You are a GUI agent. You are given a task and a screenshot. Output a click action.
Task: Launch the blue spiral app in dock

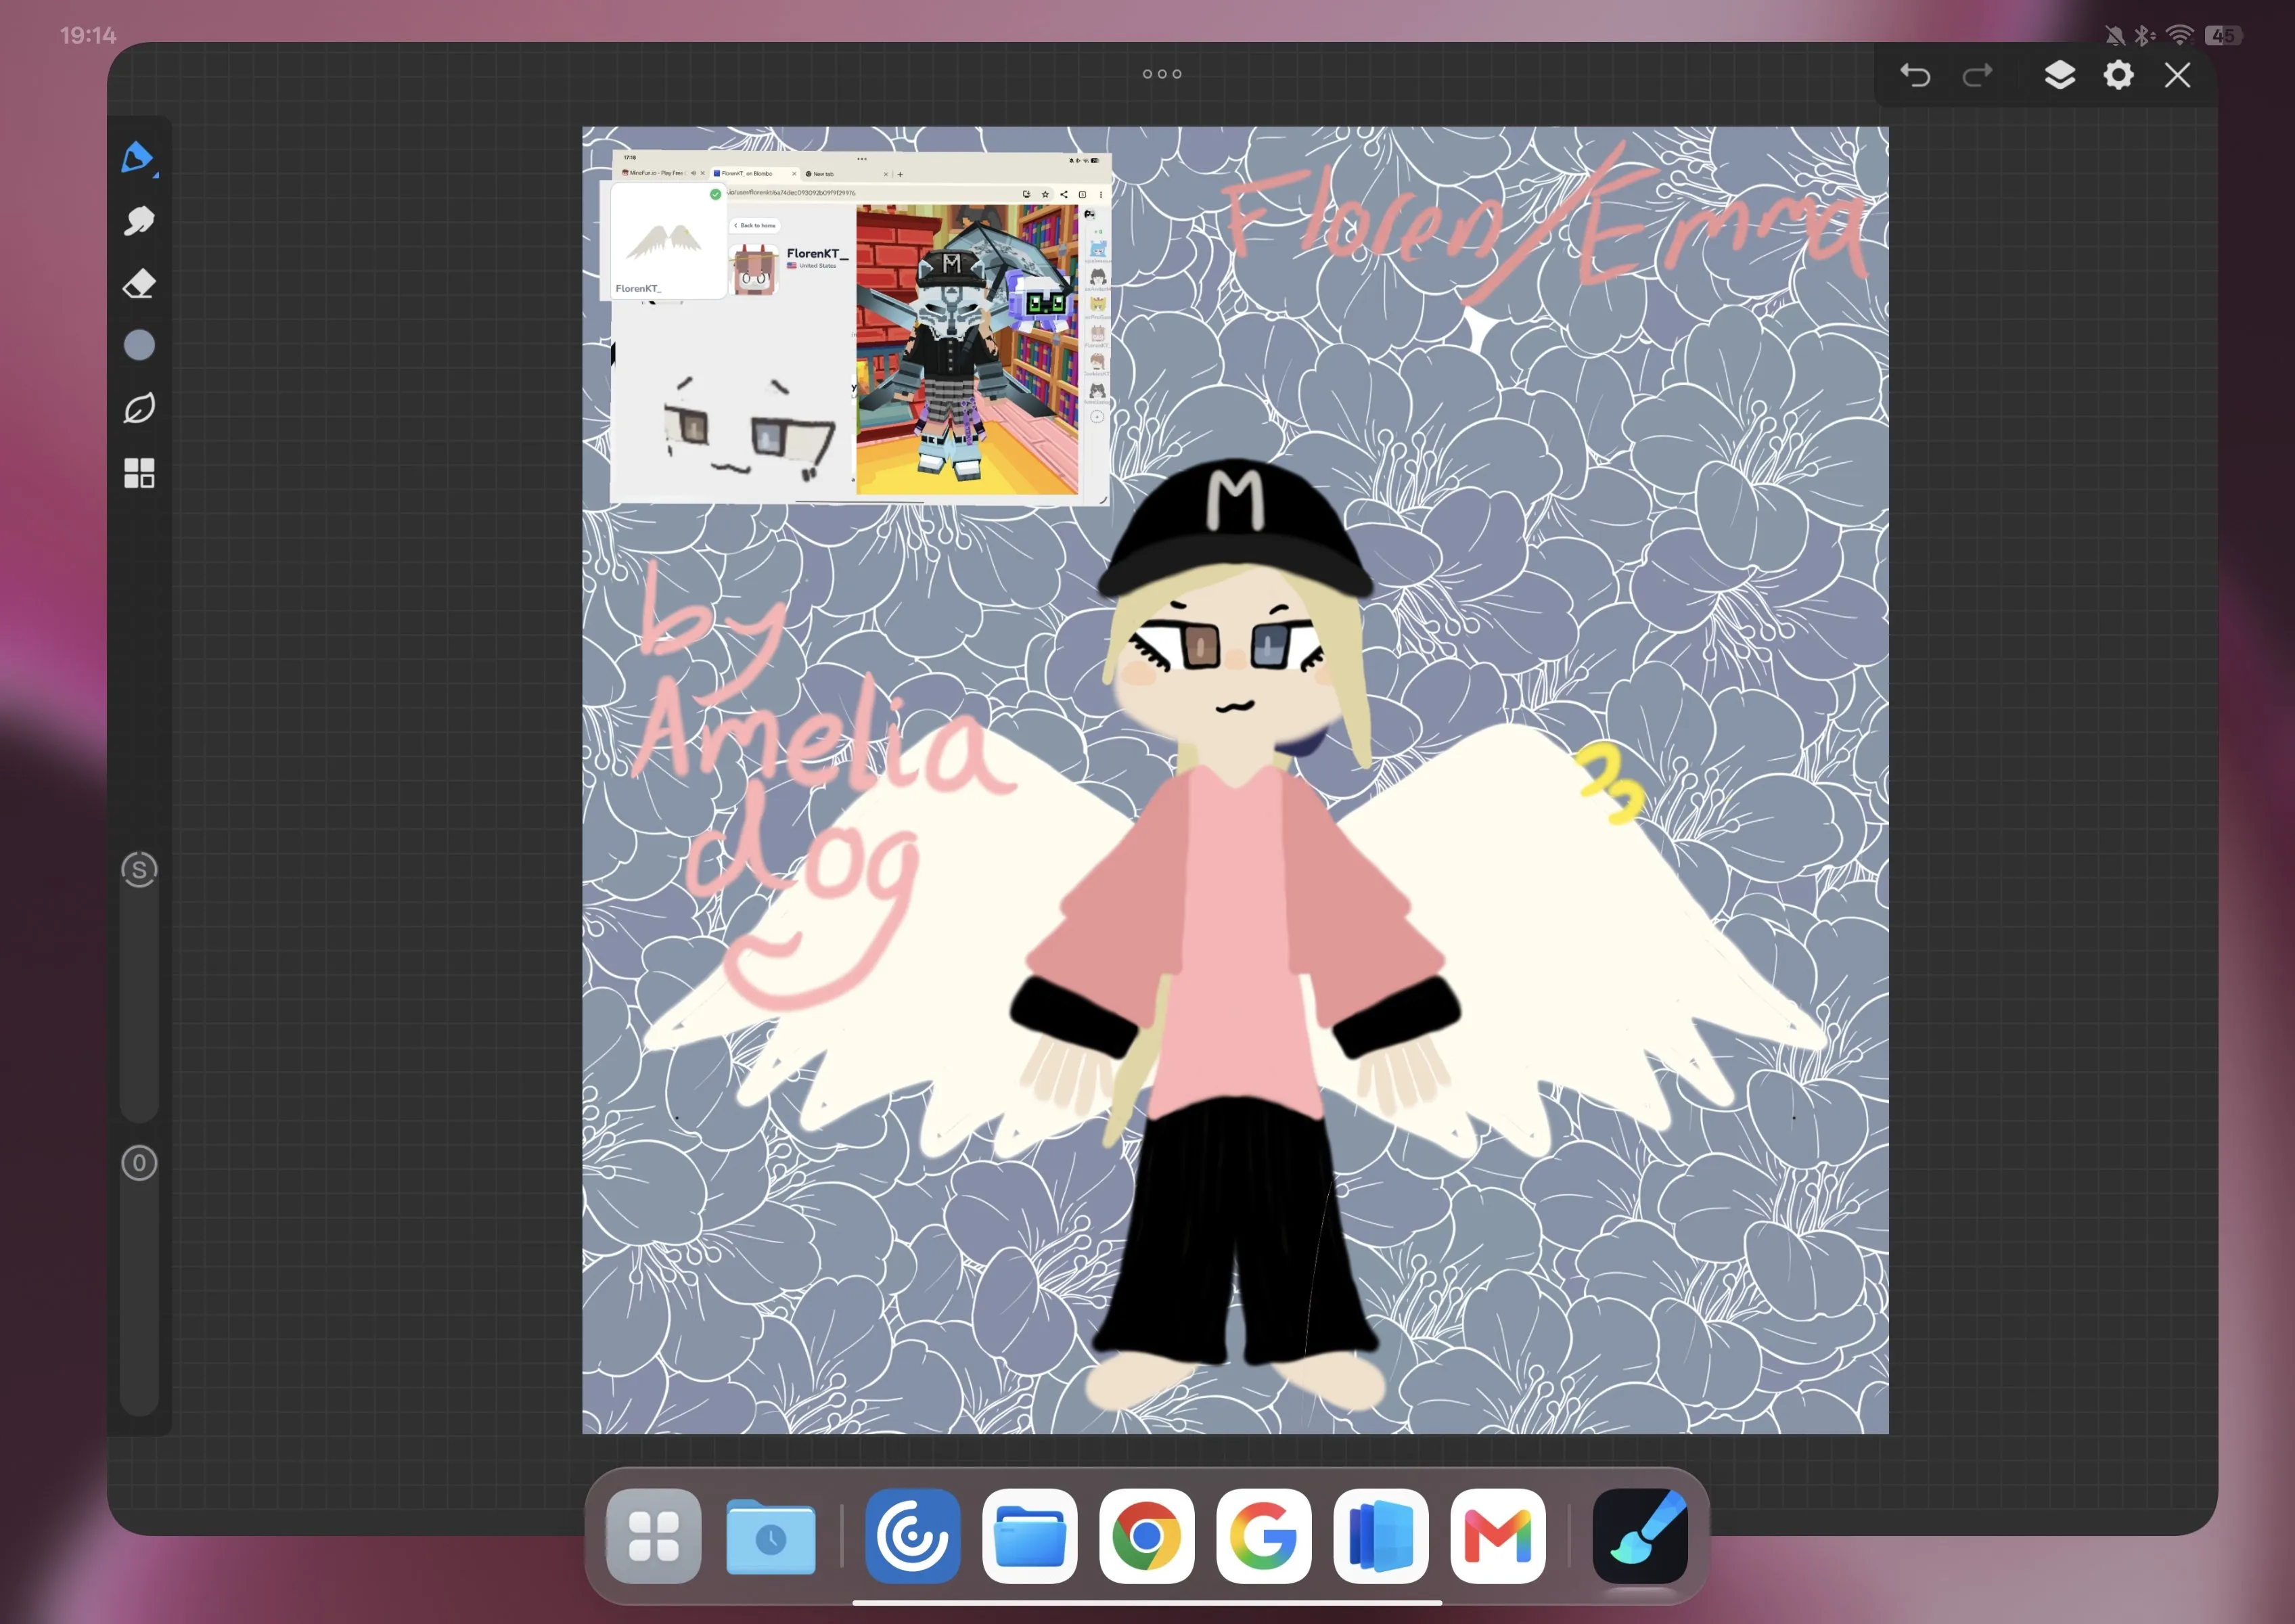(912, 1535)
